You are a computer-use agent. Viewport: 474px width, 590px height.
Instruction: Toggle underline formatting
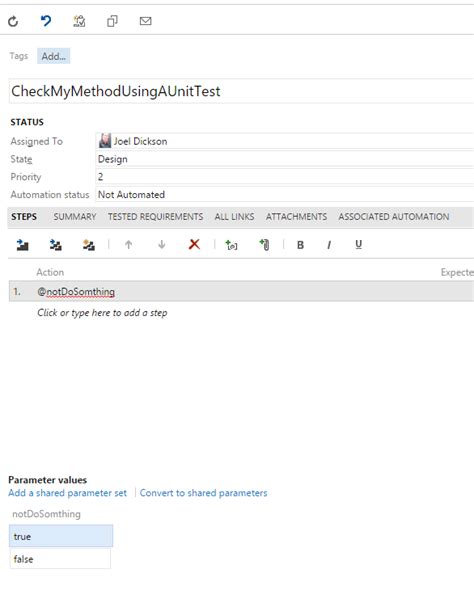click(x=359, y=245)
